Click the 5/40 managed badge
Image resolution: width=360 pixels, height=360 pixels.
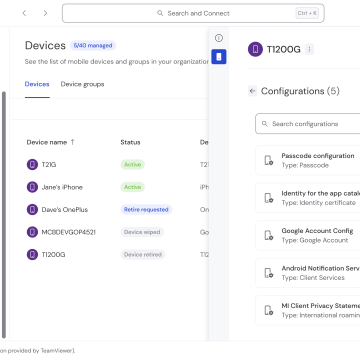coord(93,46)
